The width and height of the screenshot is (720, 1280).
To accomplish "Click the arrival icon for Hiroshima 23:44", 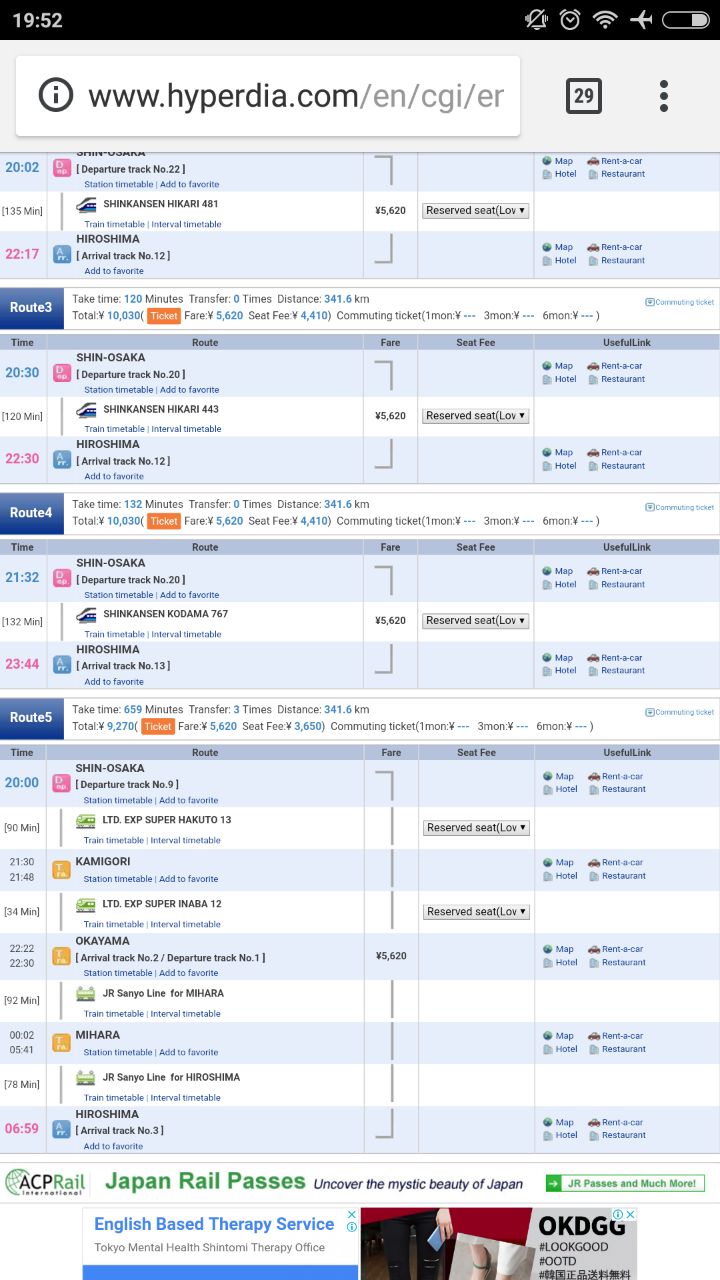I will coord(62,664).
